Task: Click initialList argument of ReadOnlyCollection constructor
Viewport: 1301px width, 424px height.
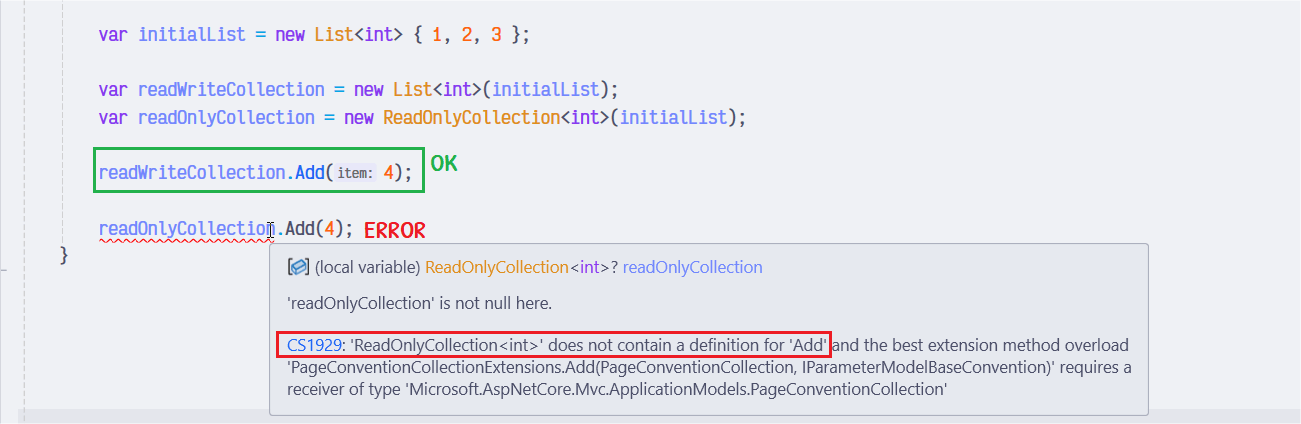Action: [x=673, y=117]
